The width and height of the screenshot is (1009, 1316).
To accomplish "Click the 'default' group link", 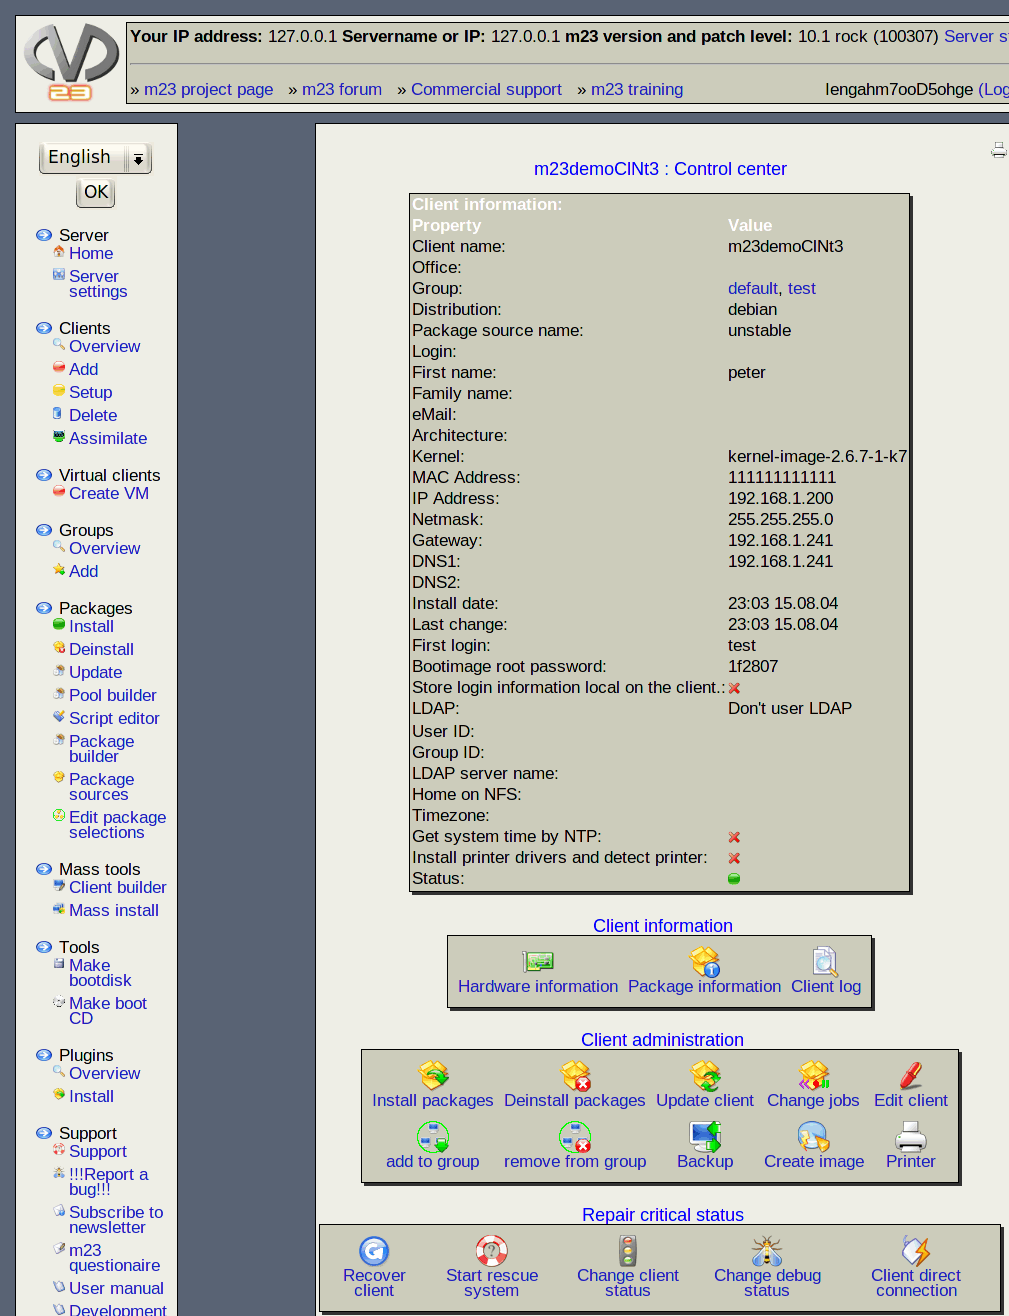I will pyautogui.click(x=752, y=288).
